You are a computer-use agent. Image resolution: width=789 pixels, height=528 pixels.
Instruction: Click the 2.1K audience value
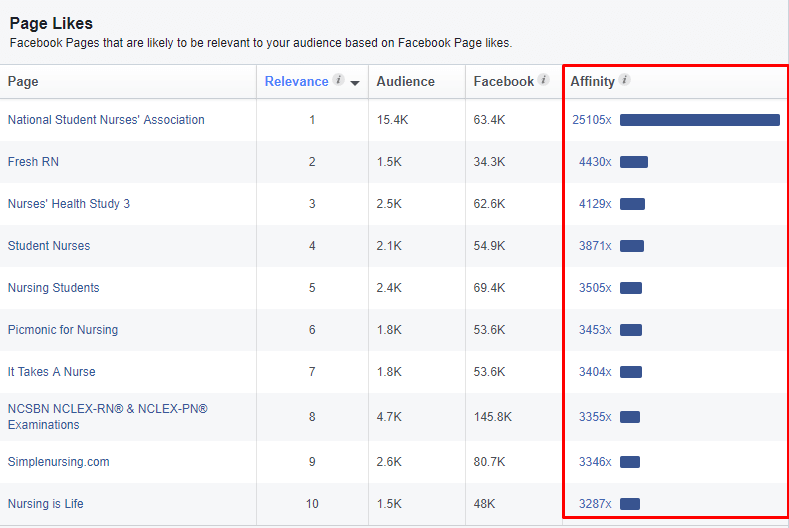(389, 246)
